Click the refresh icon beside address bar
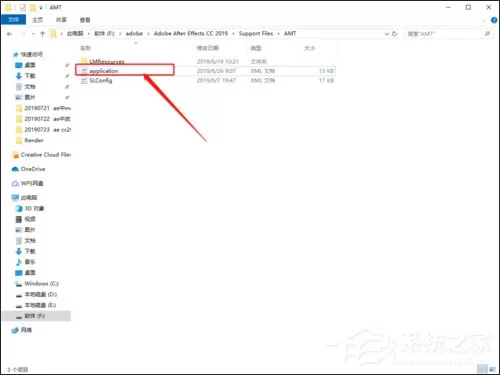Image resolution: width=500 pixels, height=375 pixels. click(x=395, y=34)
